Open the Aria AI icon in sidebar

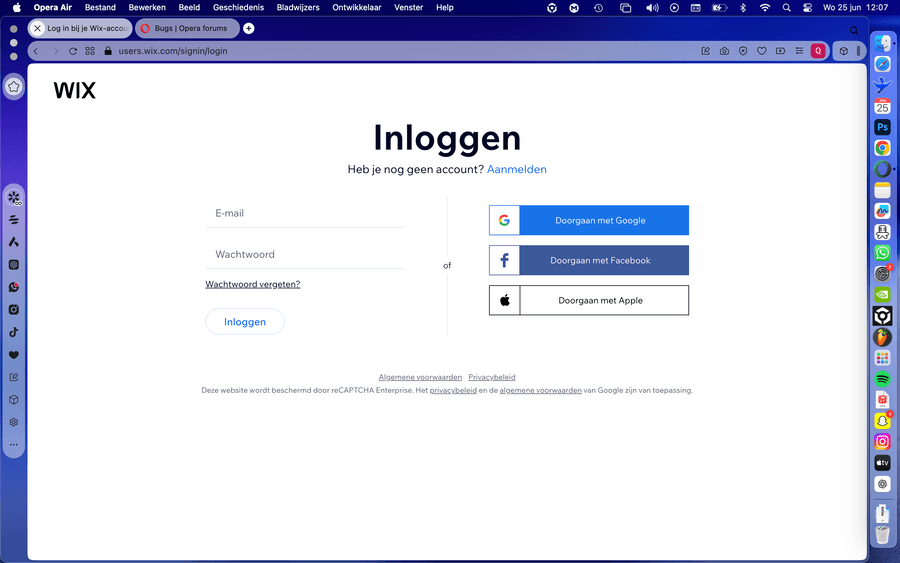[x=14, y=242]
